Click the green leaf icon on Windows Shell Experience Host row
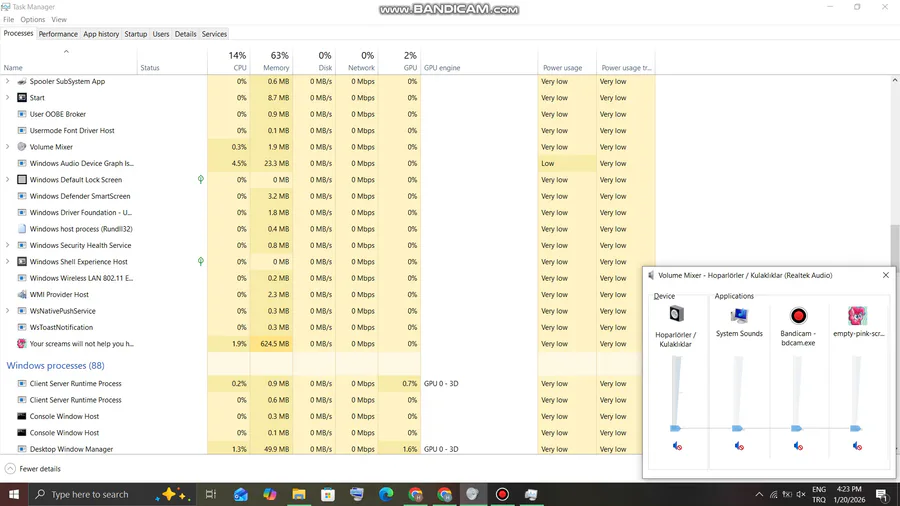 [x=200, y=262]
